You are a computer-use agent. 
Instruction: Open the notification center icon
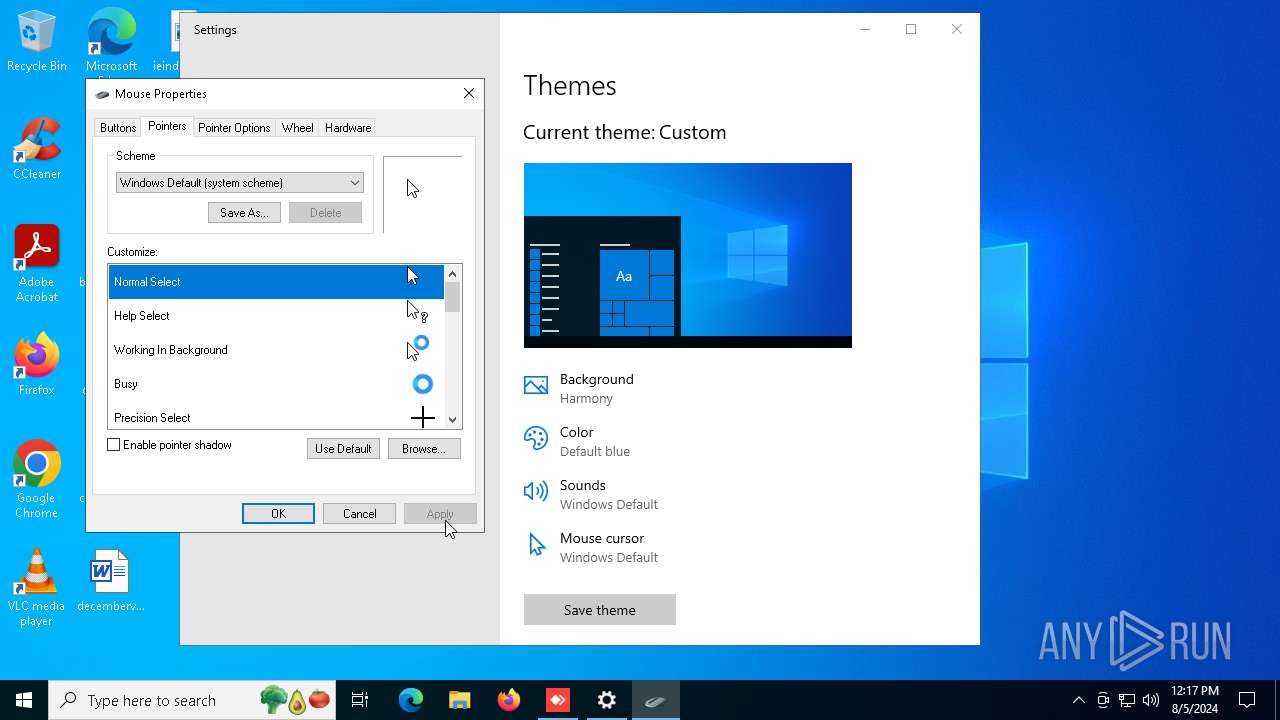pyautogui.click(x=1247, y=700)
